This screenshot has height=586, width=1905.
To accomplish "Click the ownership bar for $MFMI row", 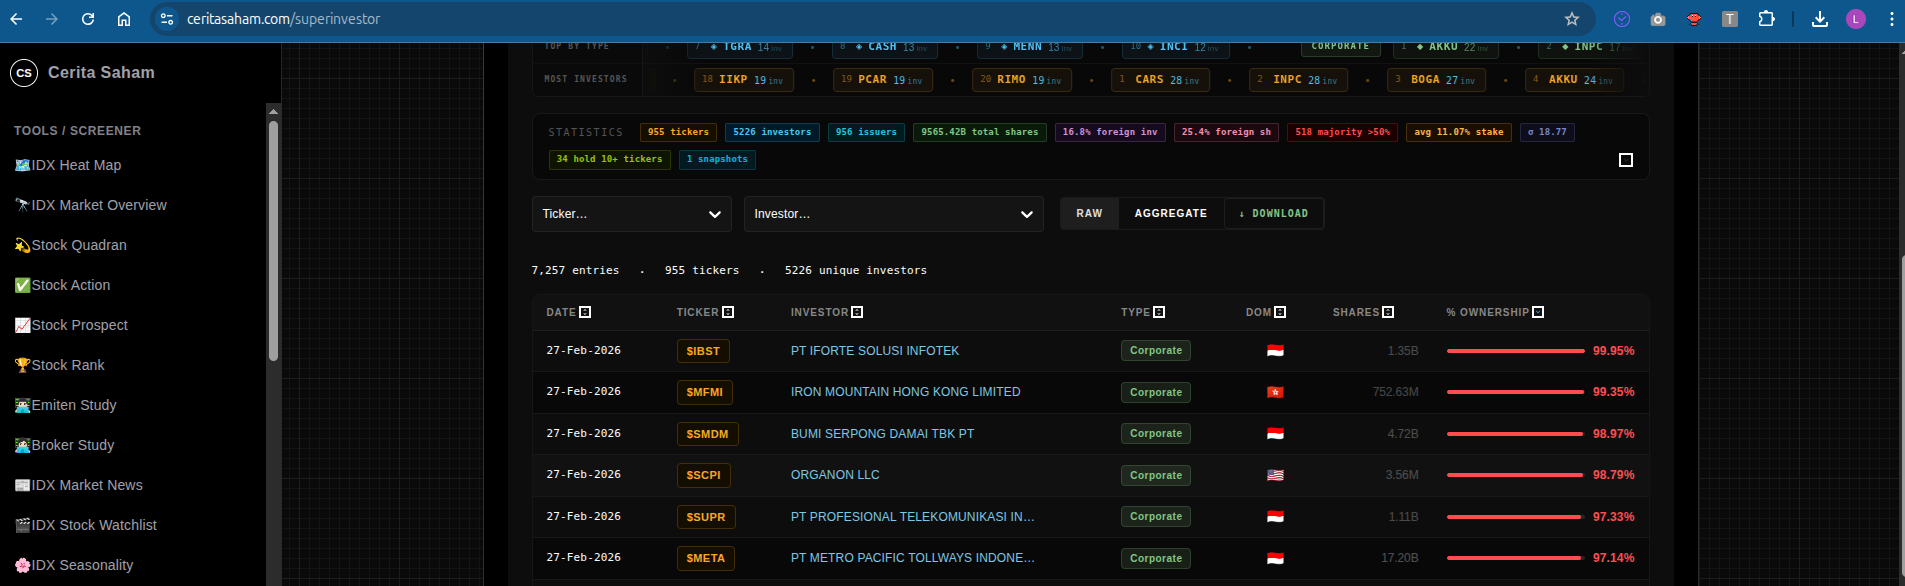I will (x=1515, y=392).
